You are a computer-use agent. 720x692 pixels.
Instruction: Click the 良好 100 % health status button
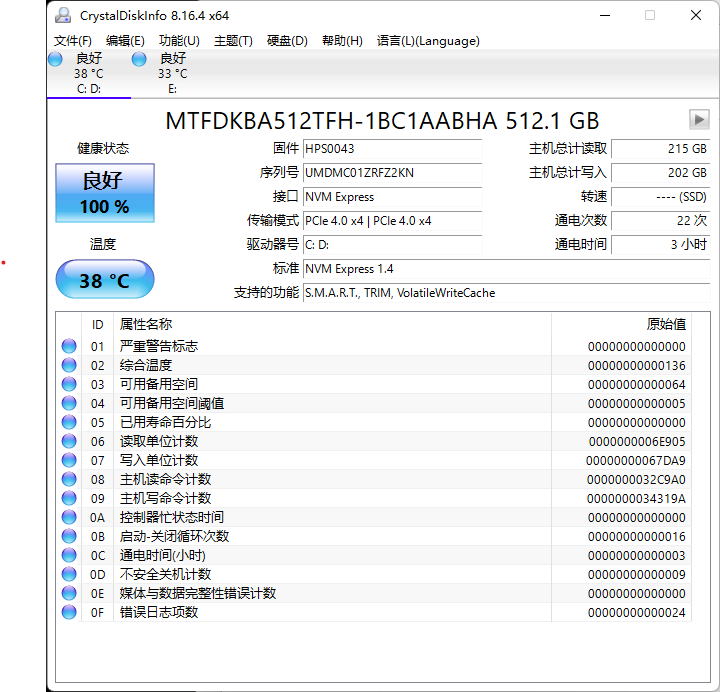105,193
